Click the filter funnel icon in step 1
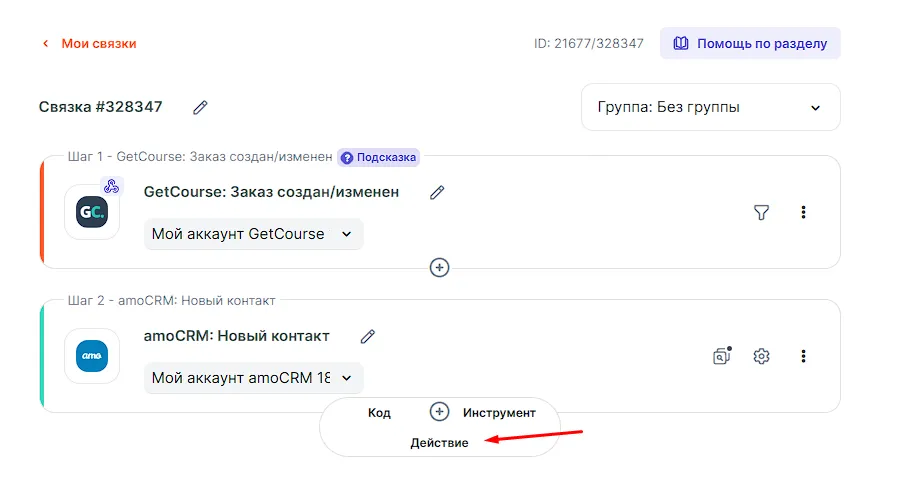The image size is (898, 489). [x=761, y=212]
